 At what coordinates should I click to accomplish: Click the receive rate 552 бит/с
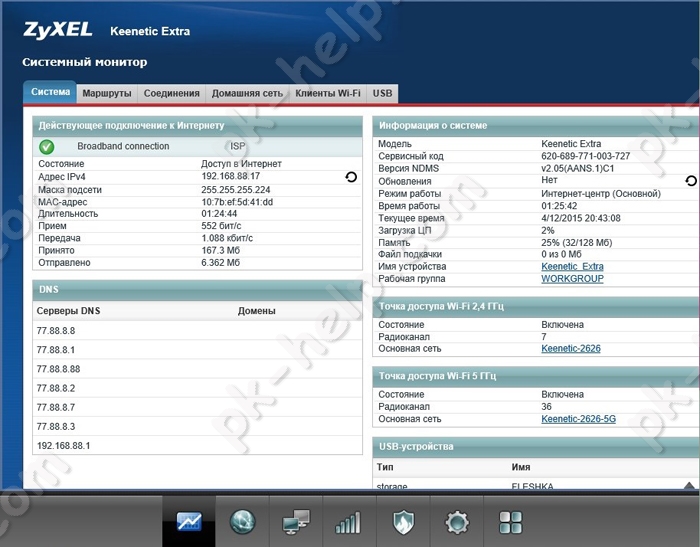221,226
